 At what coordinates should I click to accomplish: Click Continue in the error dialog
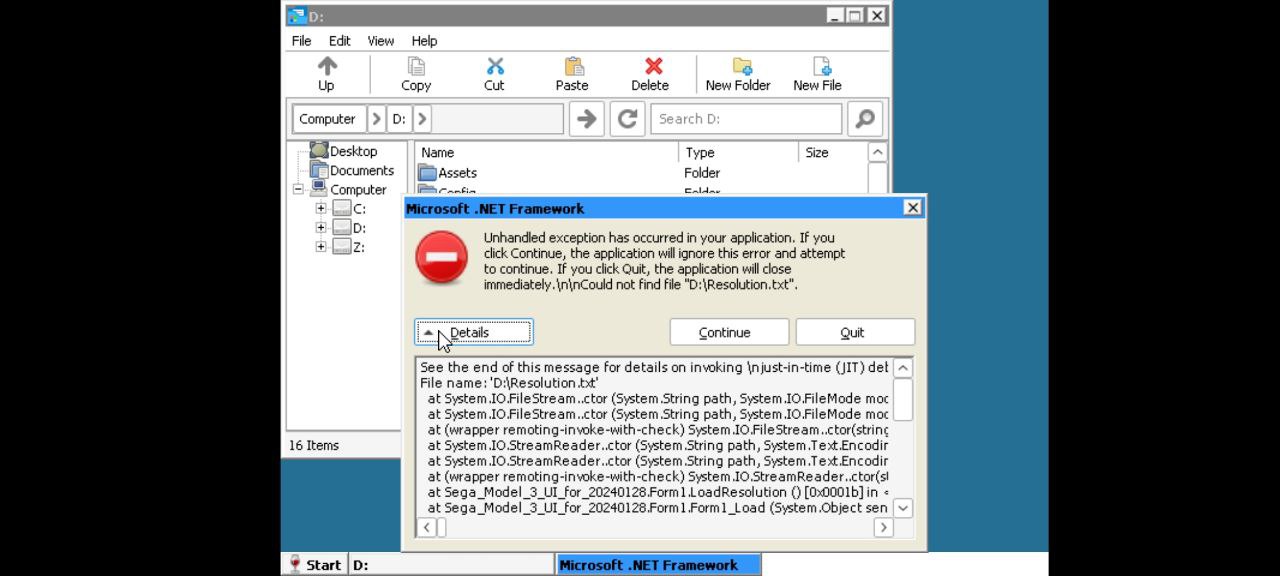729,332
